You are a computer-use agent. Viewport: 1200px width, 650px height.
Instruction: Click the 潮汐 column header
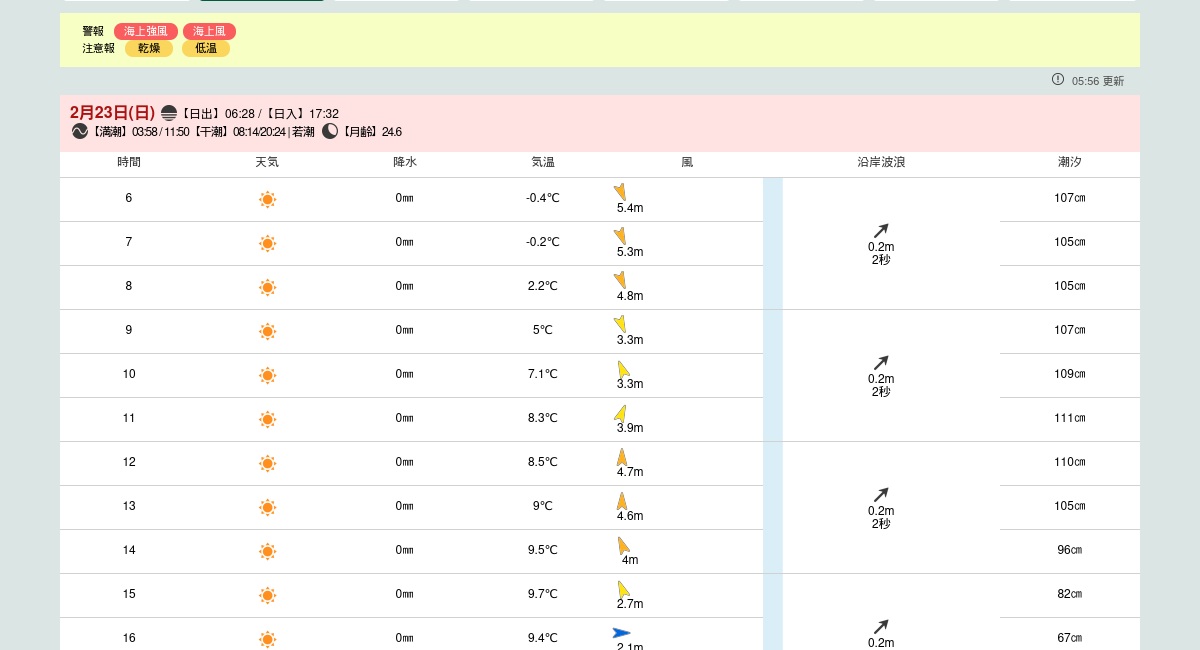point(1070,162)
